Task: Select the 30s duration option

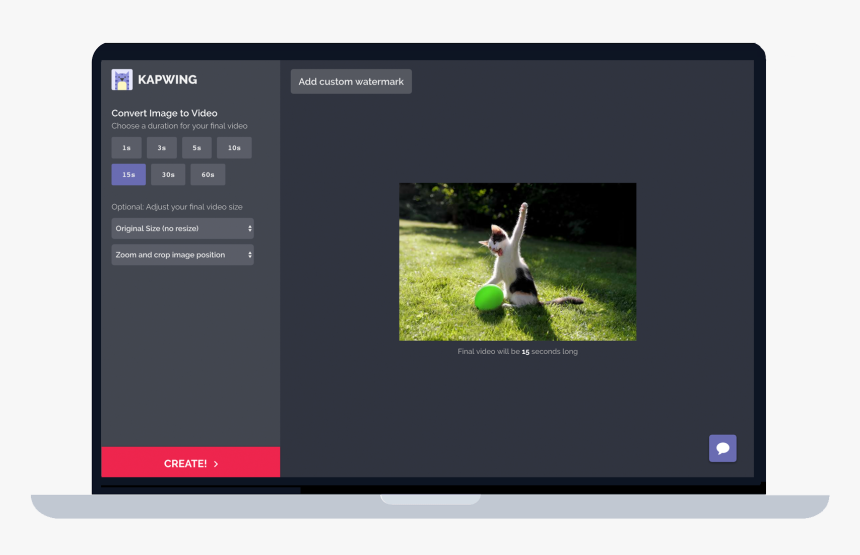Action: pyautogui.click(x=168, y=174)
